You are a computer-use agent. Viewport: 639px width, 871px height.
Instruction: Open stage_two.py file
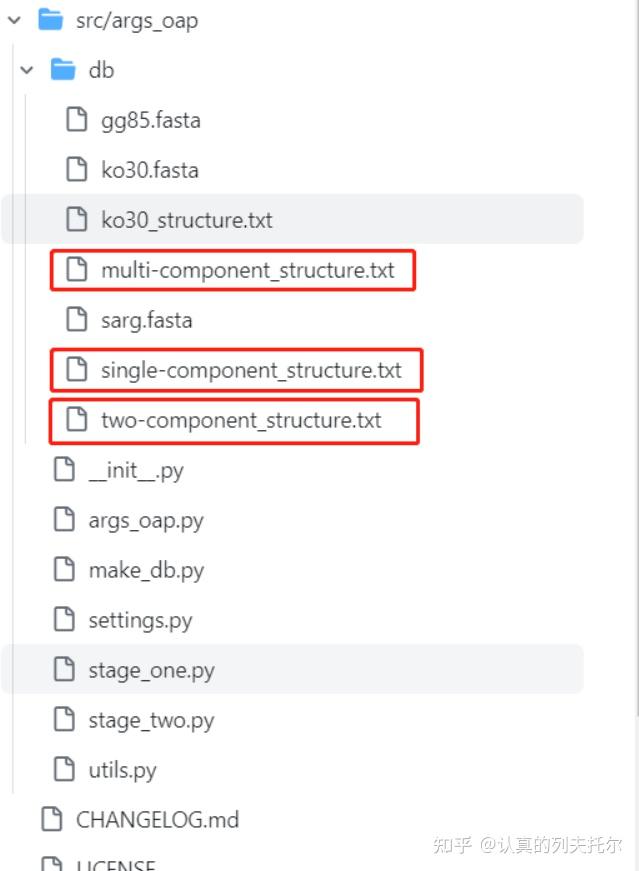pos(151,720)
